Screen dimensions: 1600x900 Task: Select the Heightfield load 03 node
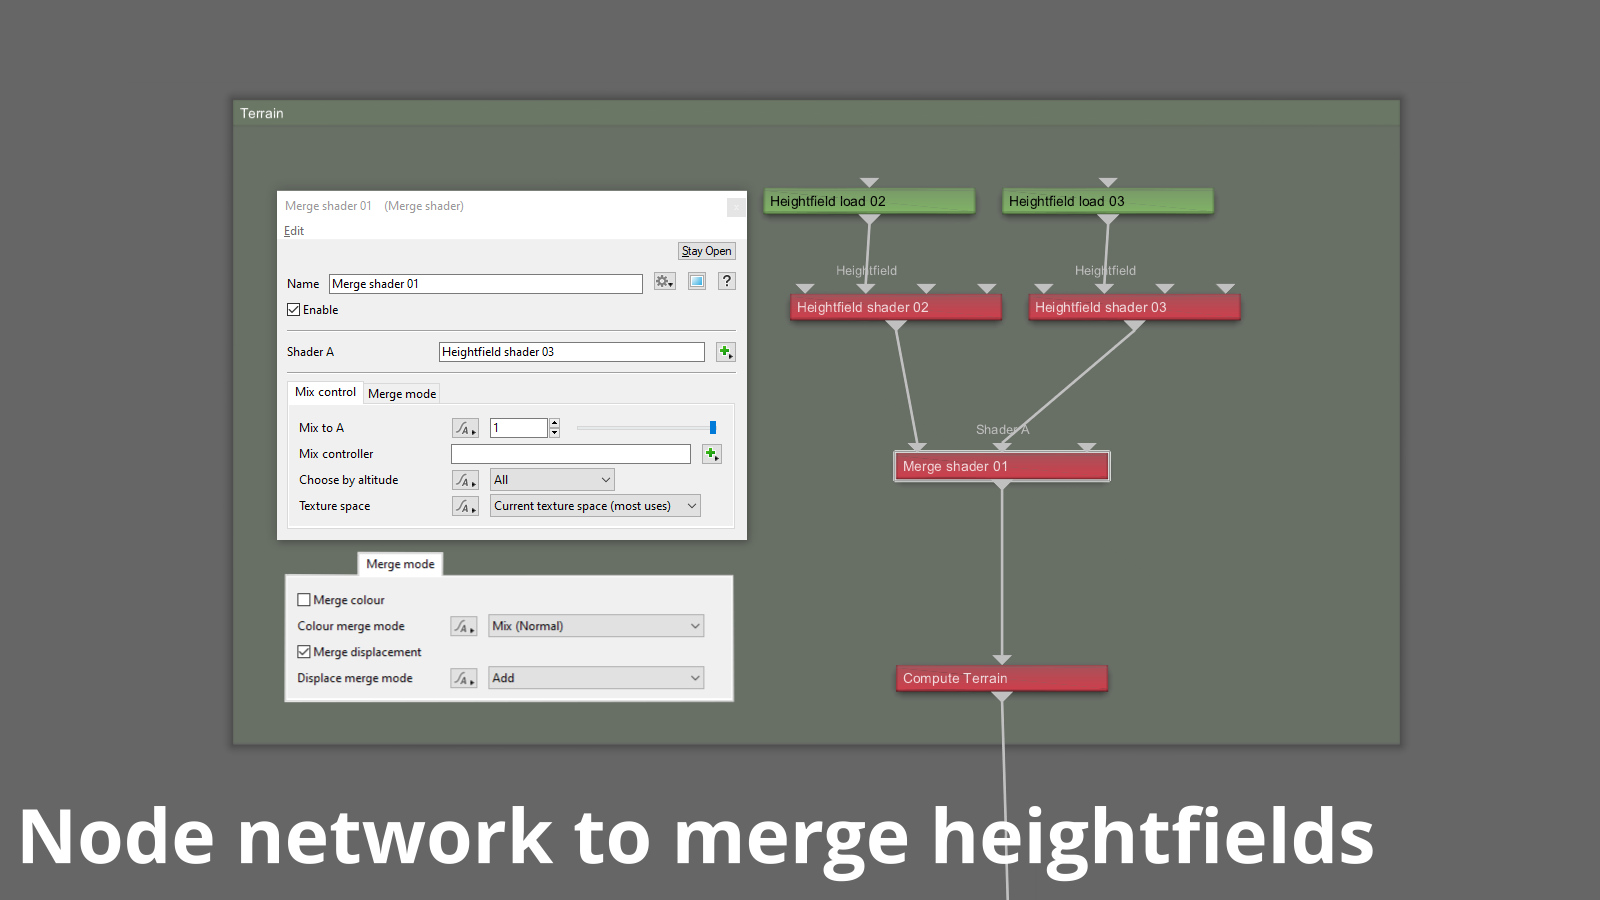[1108, 201]
